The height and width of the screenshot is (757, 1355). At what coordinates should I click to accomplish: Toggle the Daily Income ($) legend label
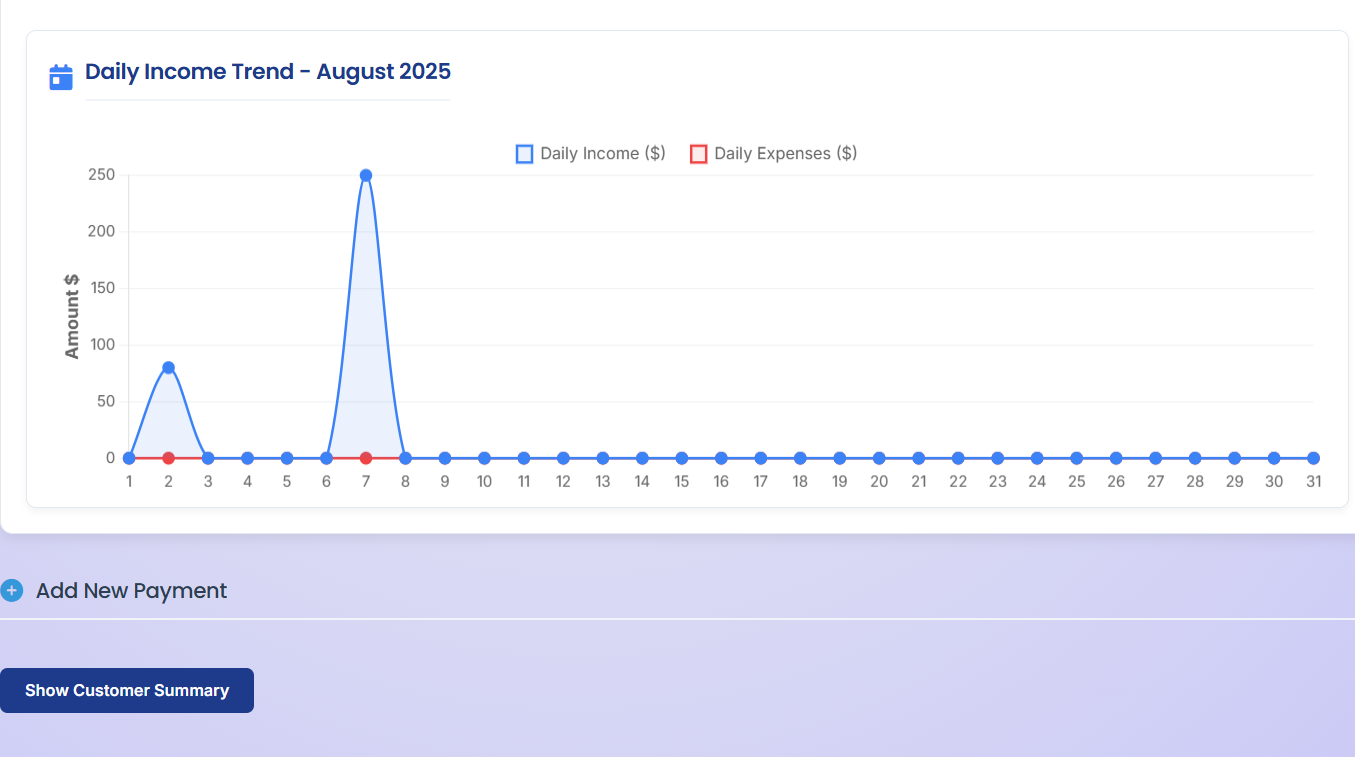tap(602, 154)
